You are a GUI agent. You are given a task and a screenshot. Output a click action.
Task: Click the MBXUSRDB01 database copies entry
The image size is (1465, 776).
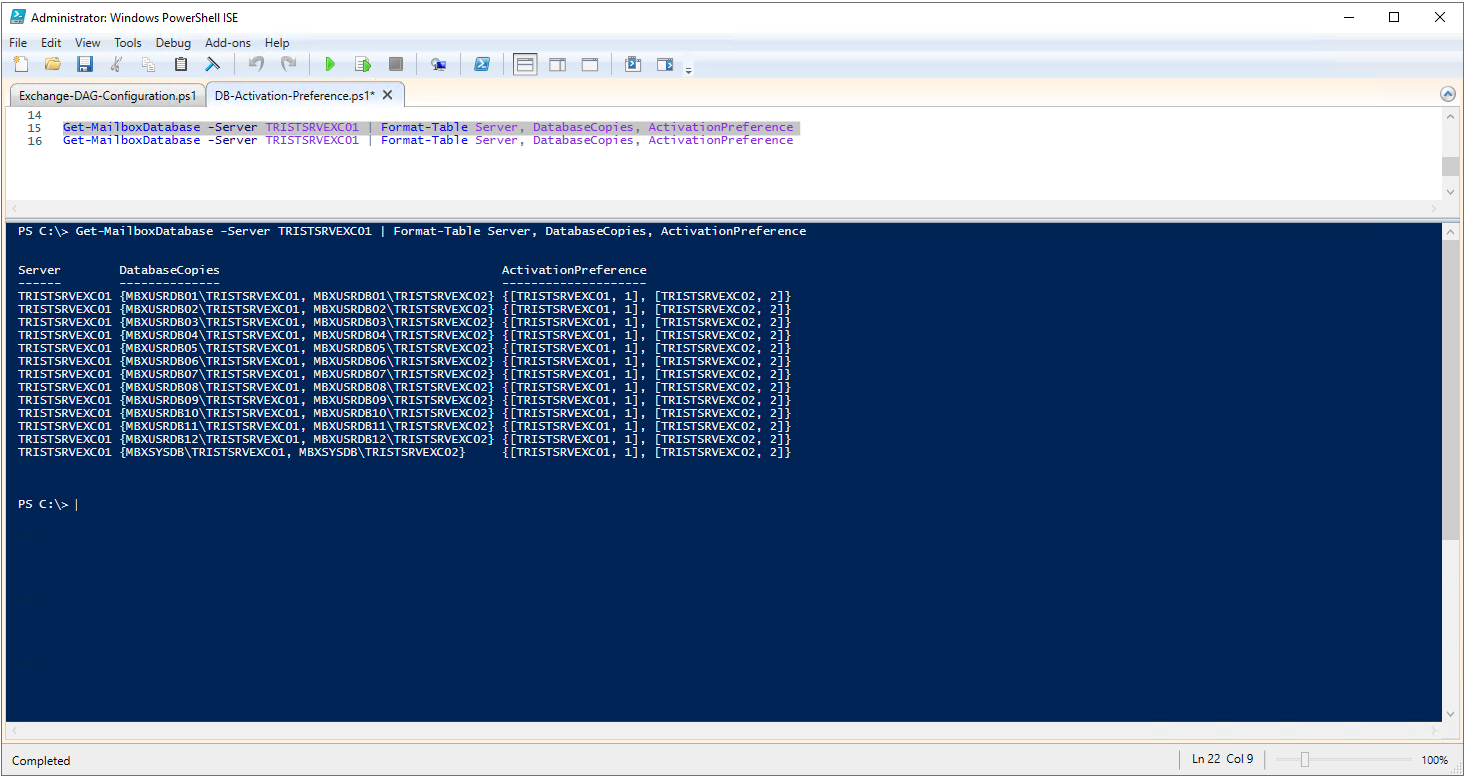[x=306, y=296]
